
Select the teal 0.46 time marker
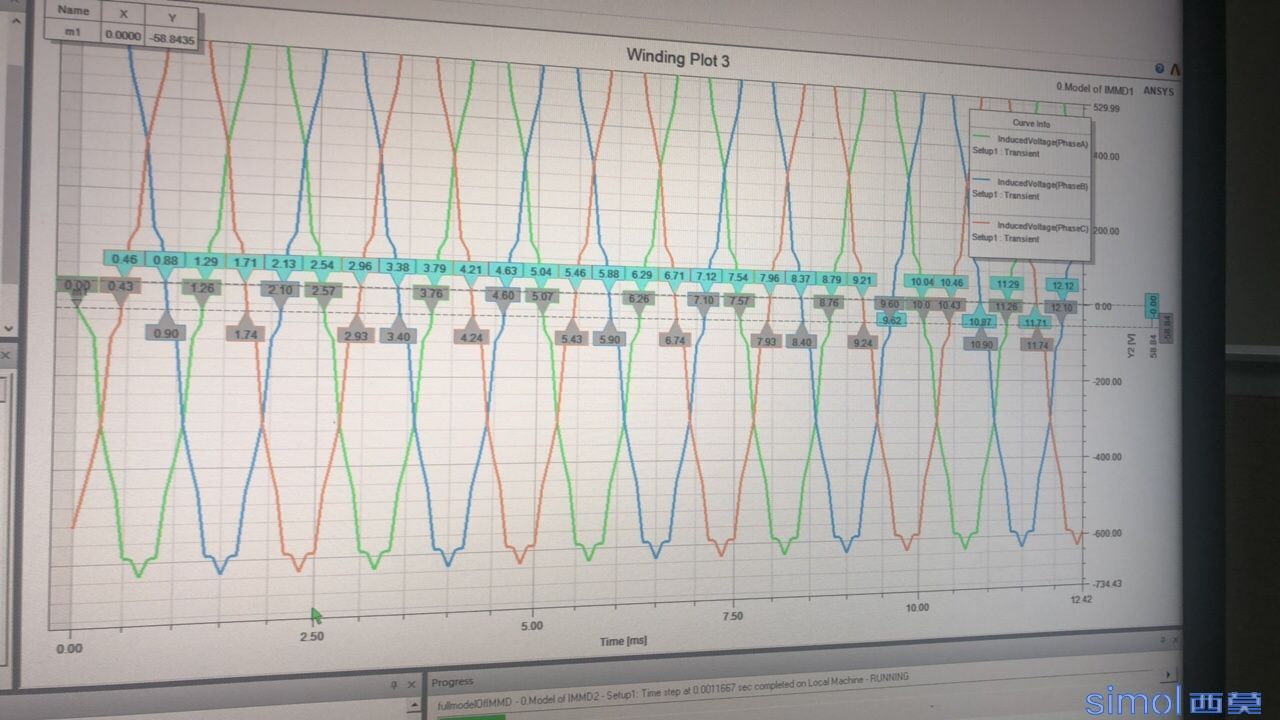pyautogui.click(x=124, y=259)
